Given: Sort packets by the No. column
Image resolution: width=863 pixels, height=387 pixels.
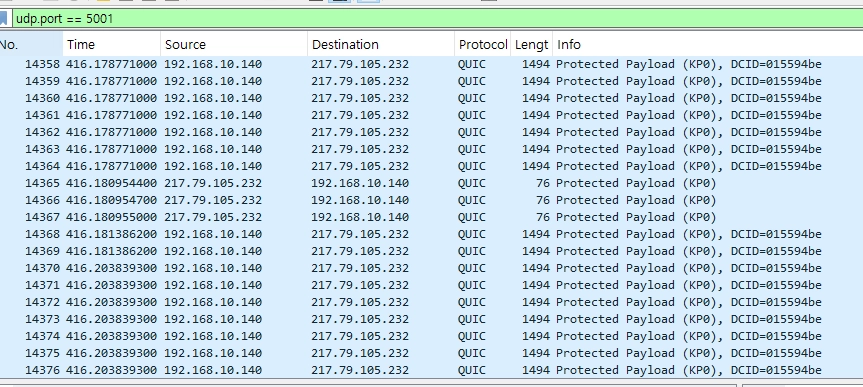Looking at the screenshot, I should tap(31, 45).
